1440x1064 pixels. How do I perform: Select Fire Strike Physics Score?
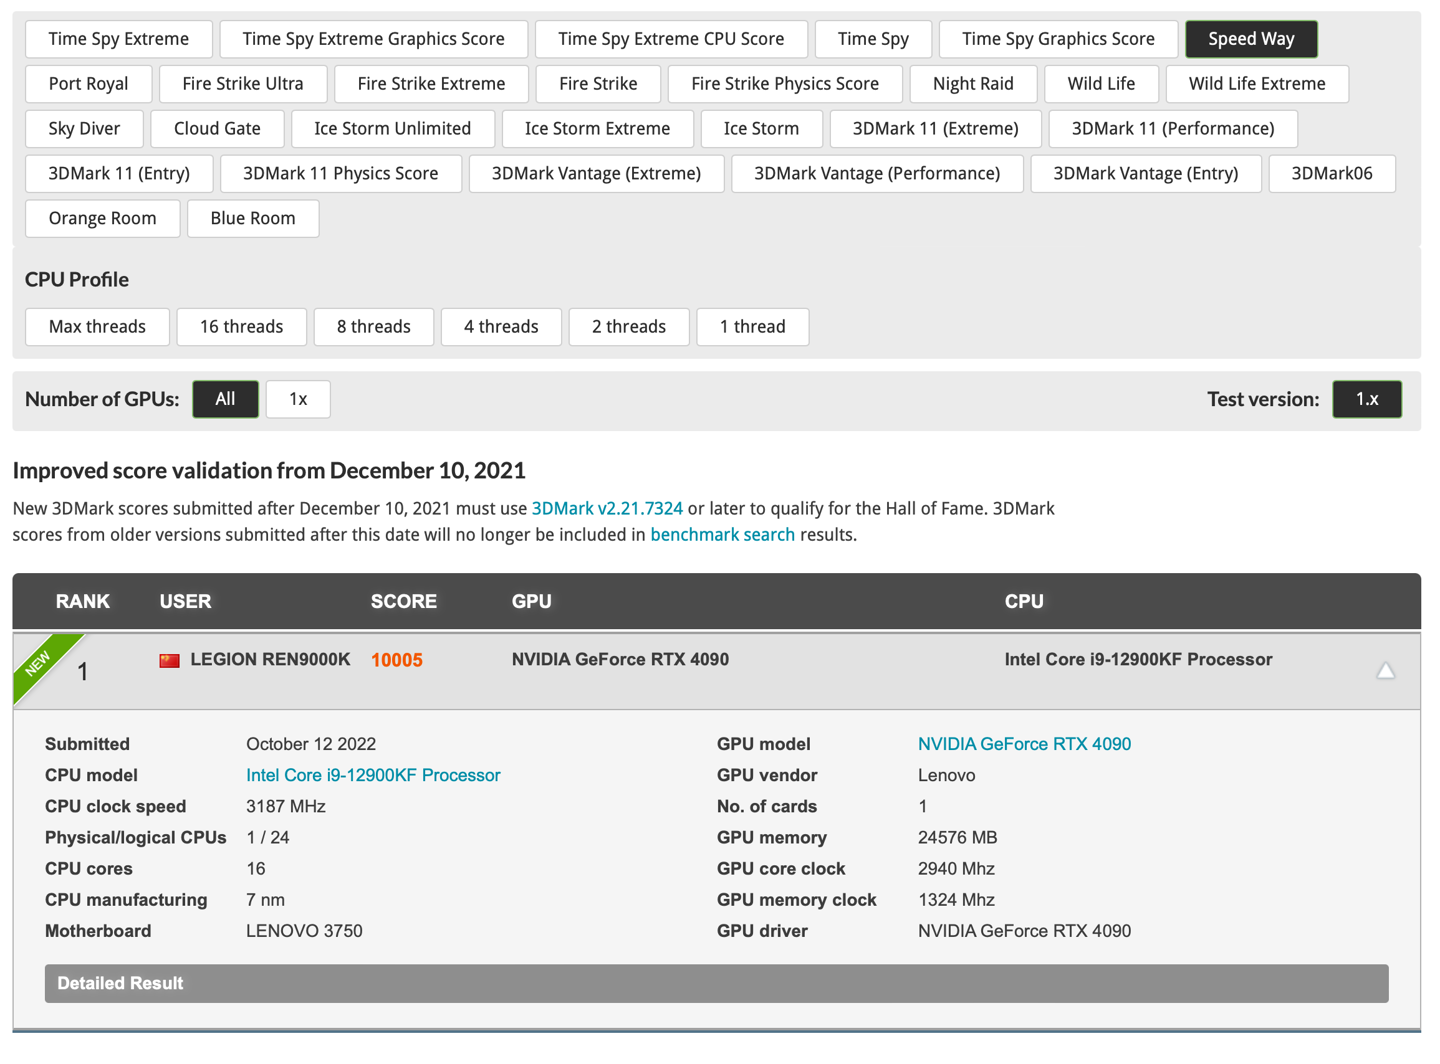pyautogui.click(x=785, y=84)
